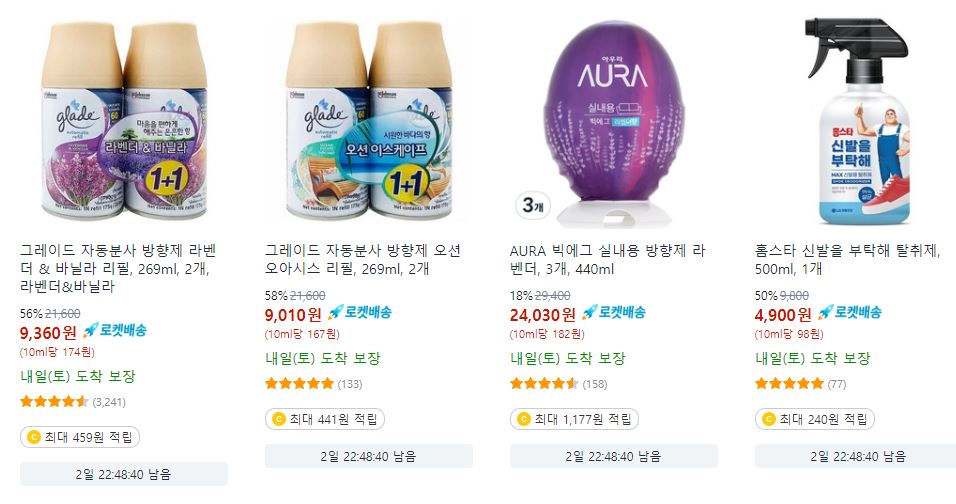Open the Homestar shoe deodorizer spray image

(857, 122)
